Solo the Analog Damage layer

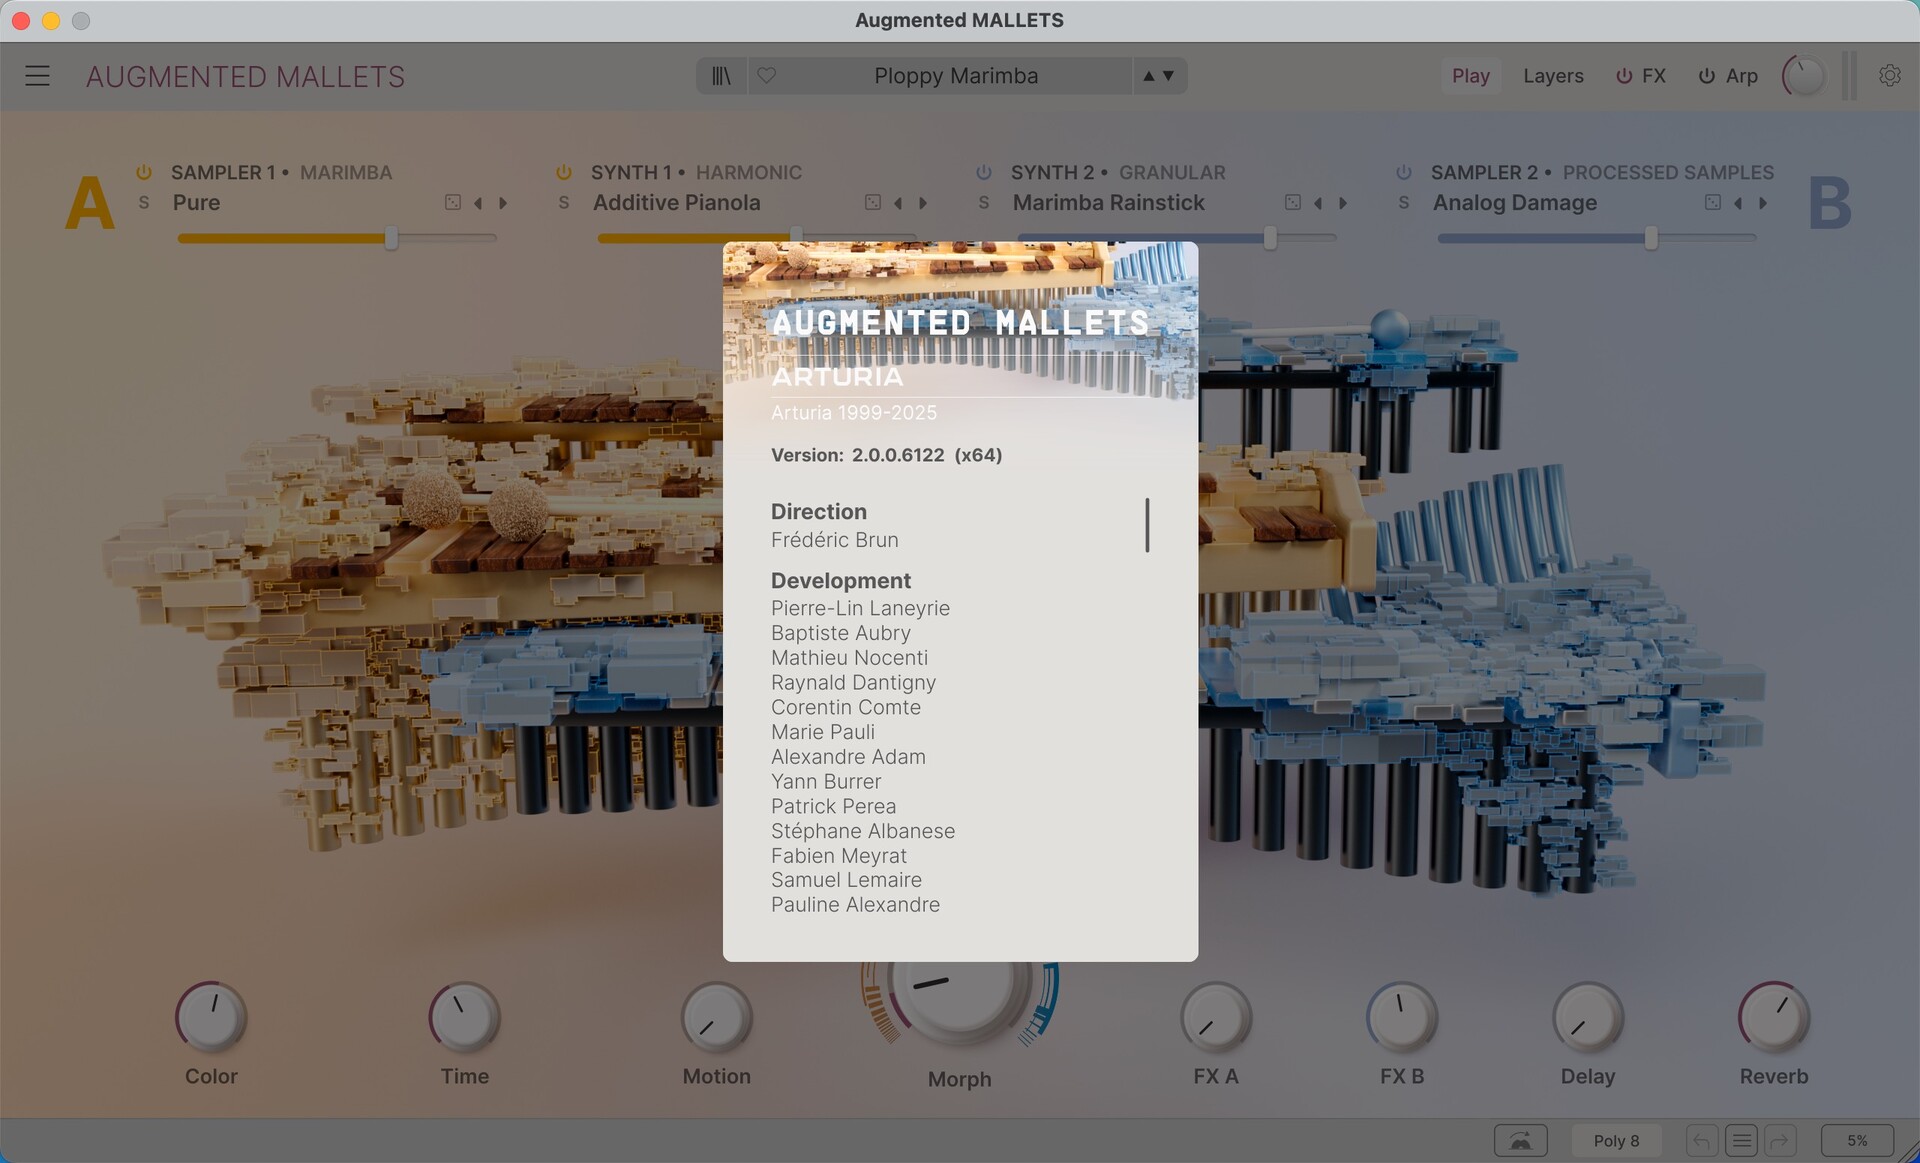pyautogui.click(x=1404, y=203)
